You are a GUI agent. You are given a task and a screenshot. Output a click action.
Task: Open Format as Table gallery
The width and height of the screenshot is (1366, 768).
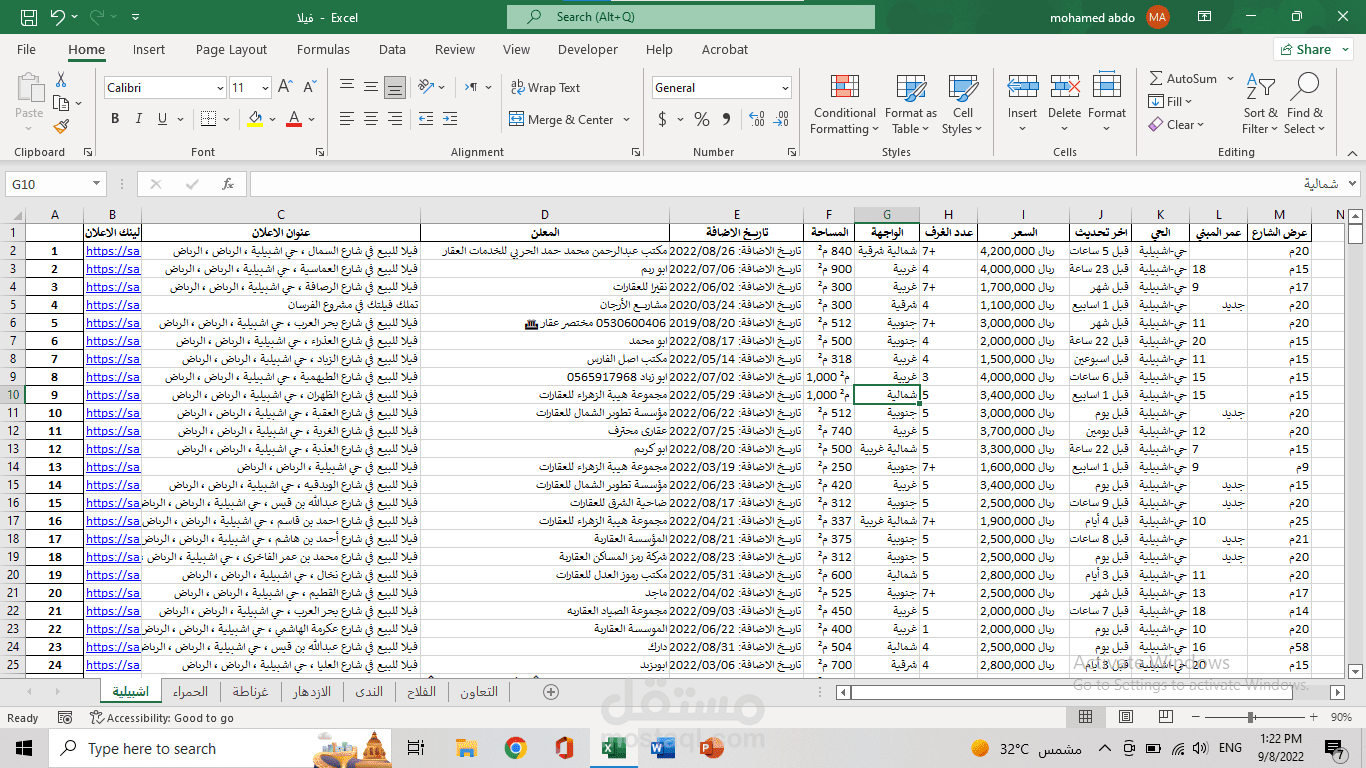coord(910,105)
